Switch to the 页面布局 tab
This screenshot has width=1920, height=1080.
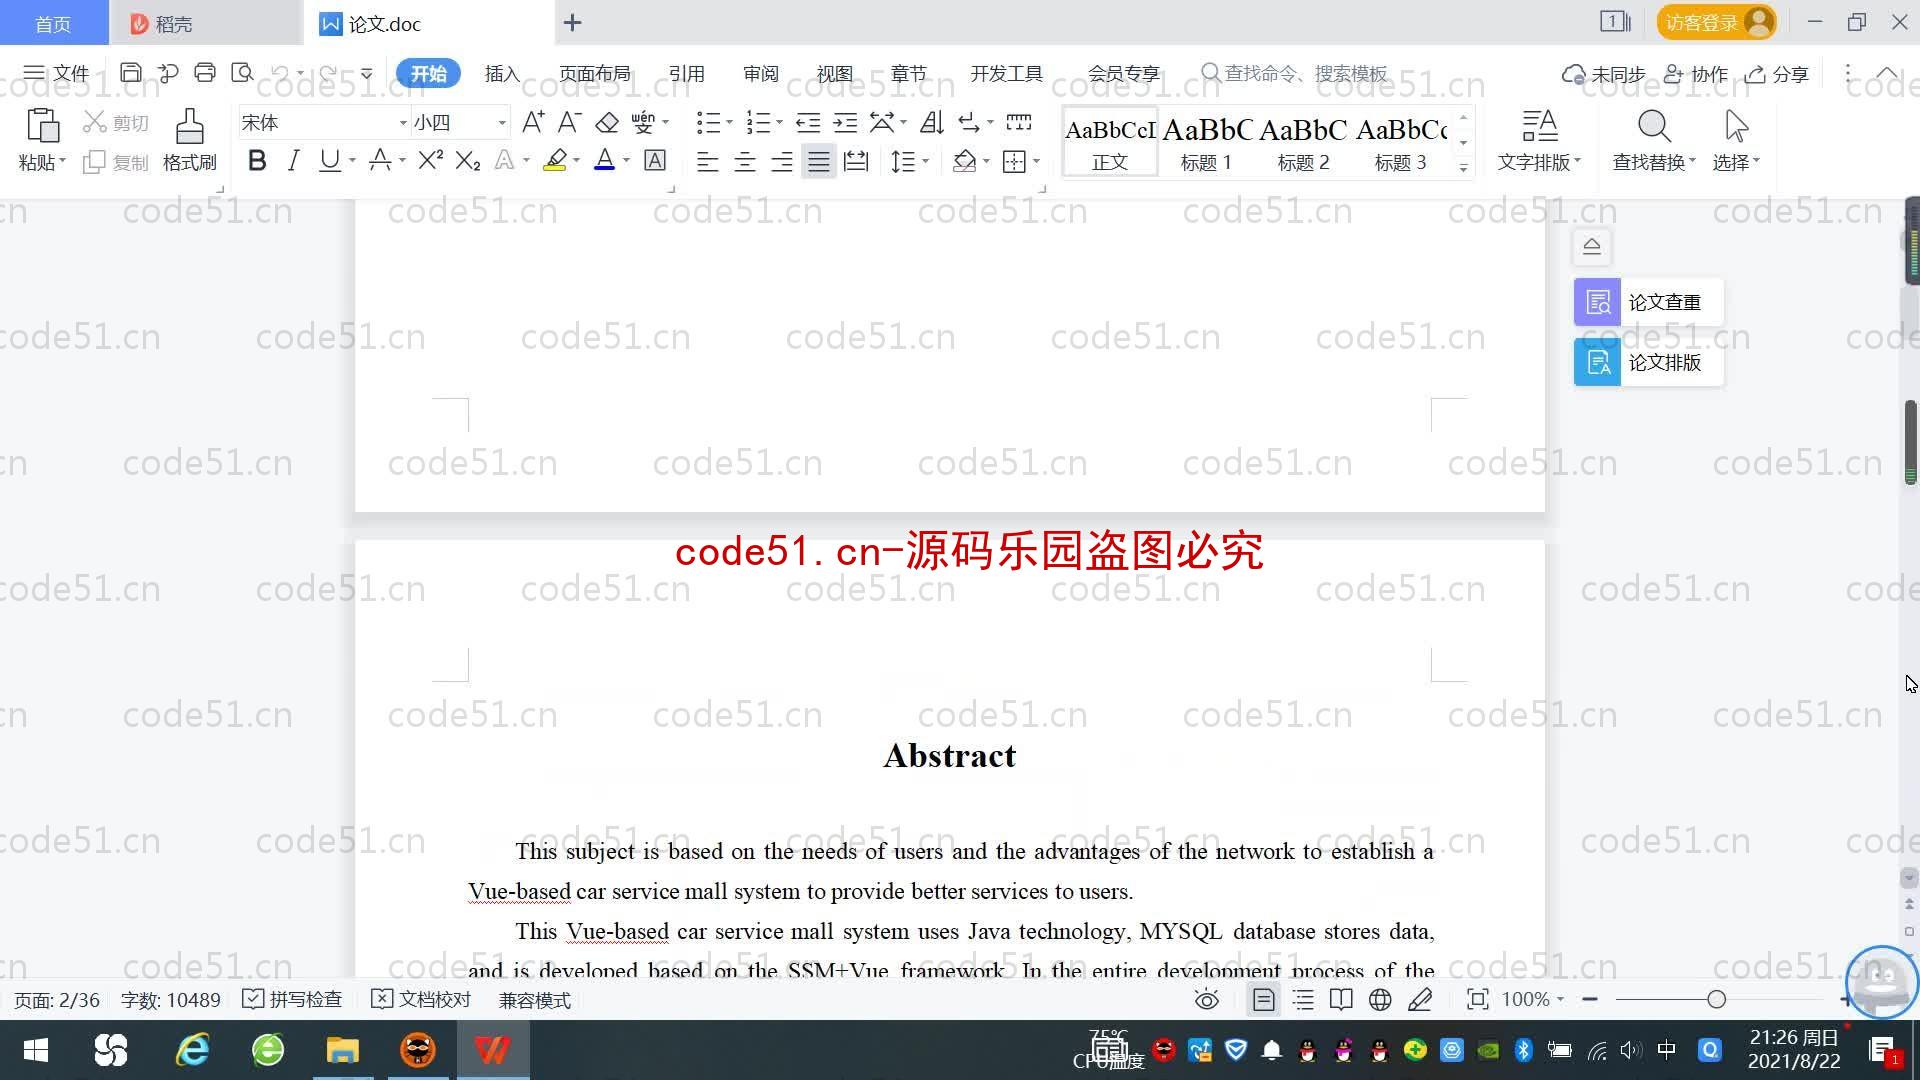(594, 73)
